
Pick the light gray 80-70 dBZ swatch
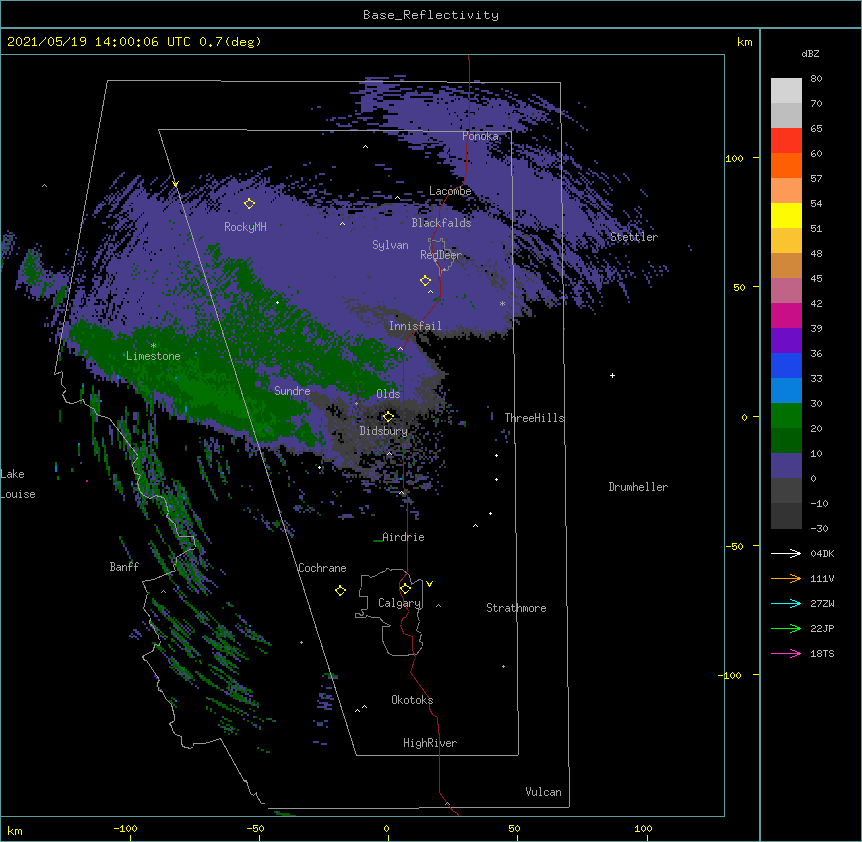click(x=786, y=90)
